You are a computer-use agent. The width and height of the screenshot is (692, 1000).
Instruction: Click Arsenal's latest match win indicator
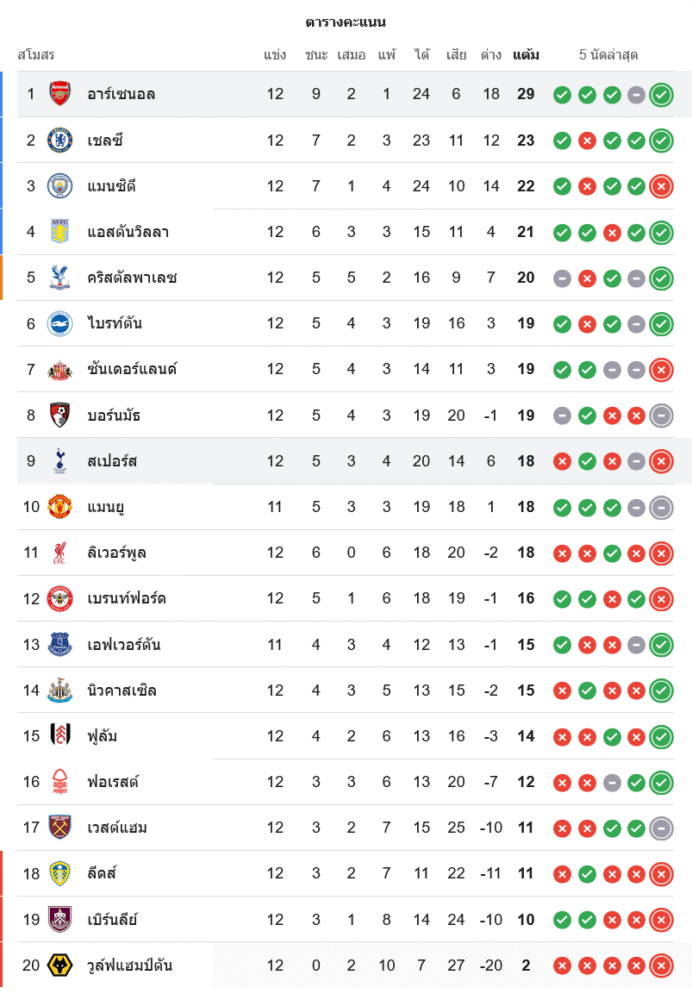(x=660, y=95)
